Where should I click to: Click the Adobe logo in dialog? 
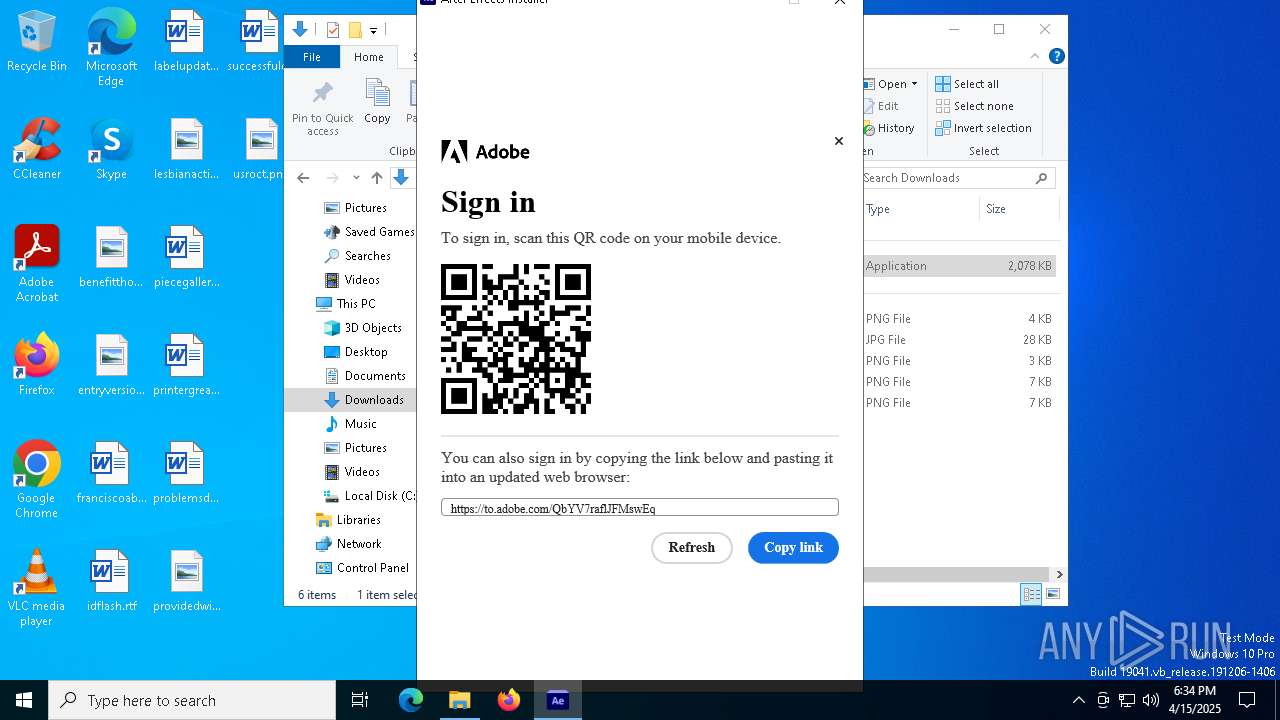(x=485, y=152)
